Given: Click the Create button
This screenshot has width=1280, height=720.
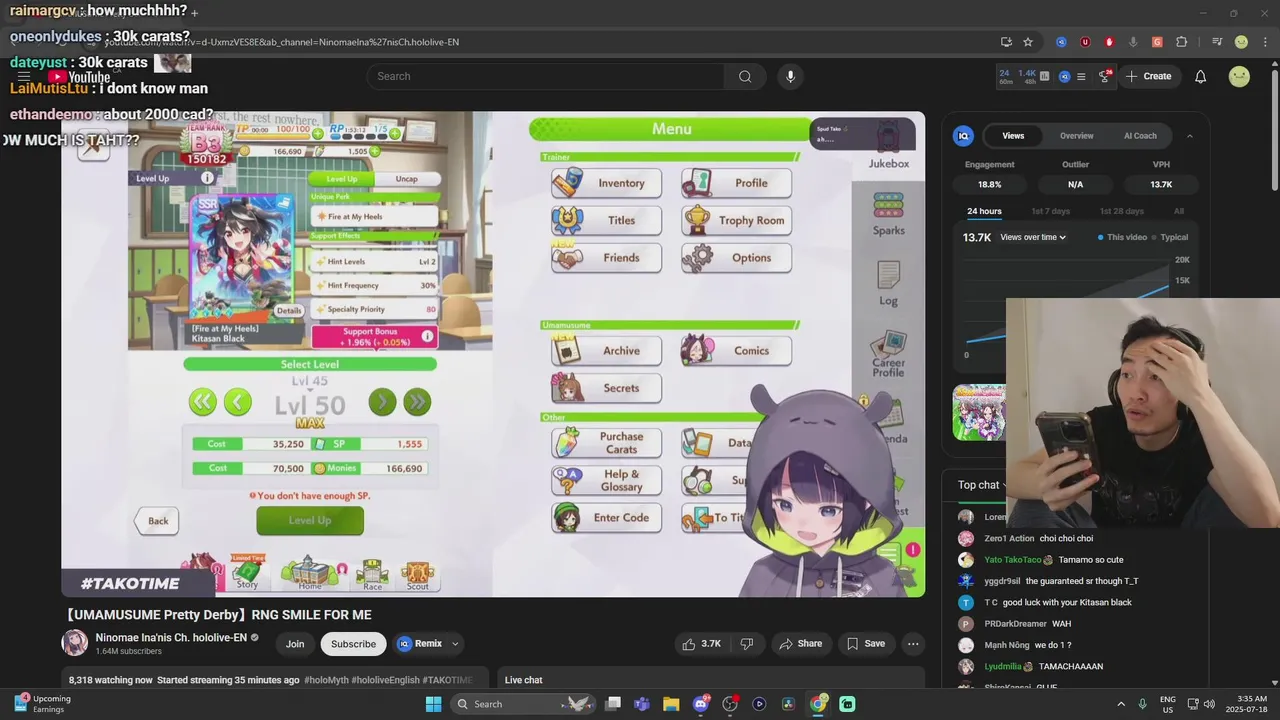Looking at the screenshot, I should [1148, 76].
